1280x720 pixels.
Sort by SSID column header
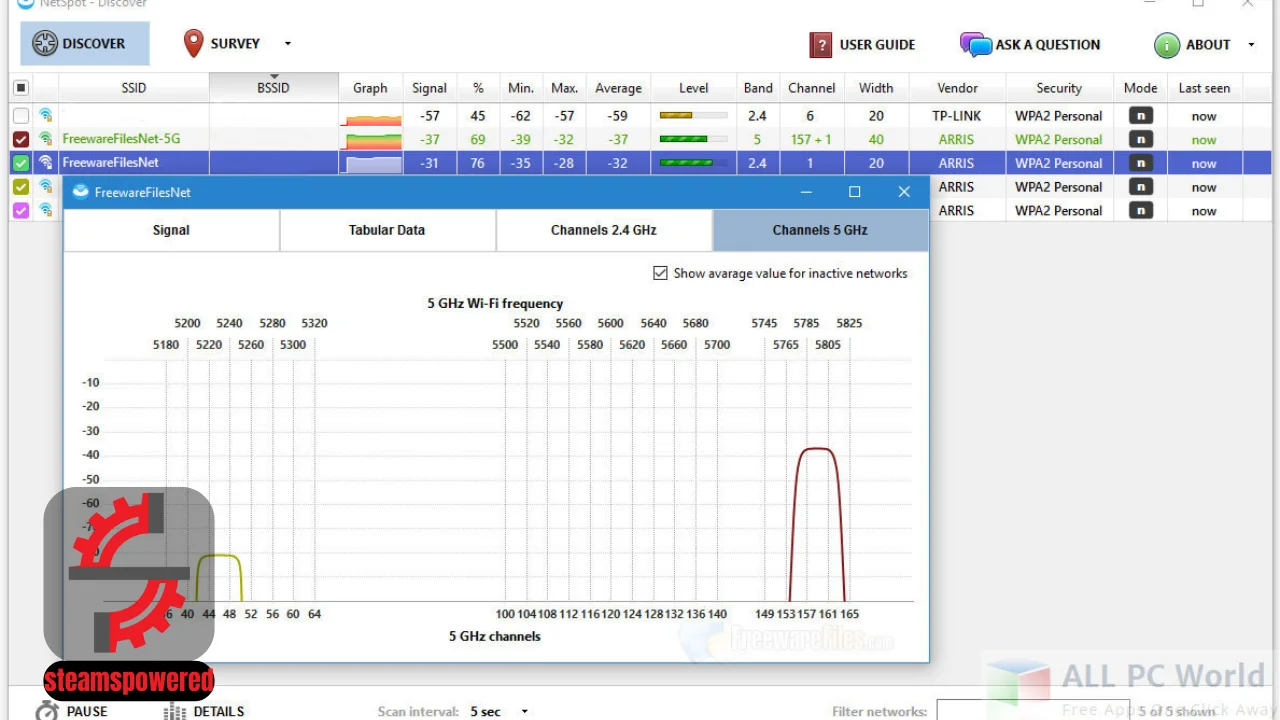(x=134, y=88)
